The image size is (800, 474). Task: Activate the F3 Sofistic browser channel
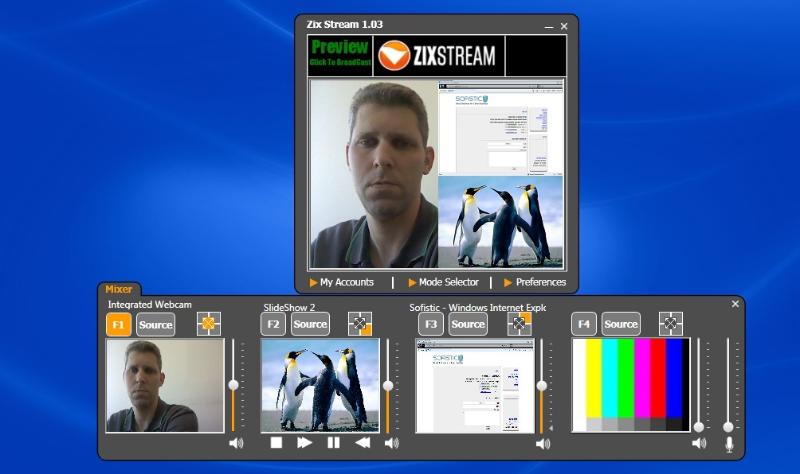[x=431, y=324]
